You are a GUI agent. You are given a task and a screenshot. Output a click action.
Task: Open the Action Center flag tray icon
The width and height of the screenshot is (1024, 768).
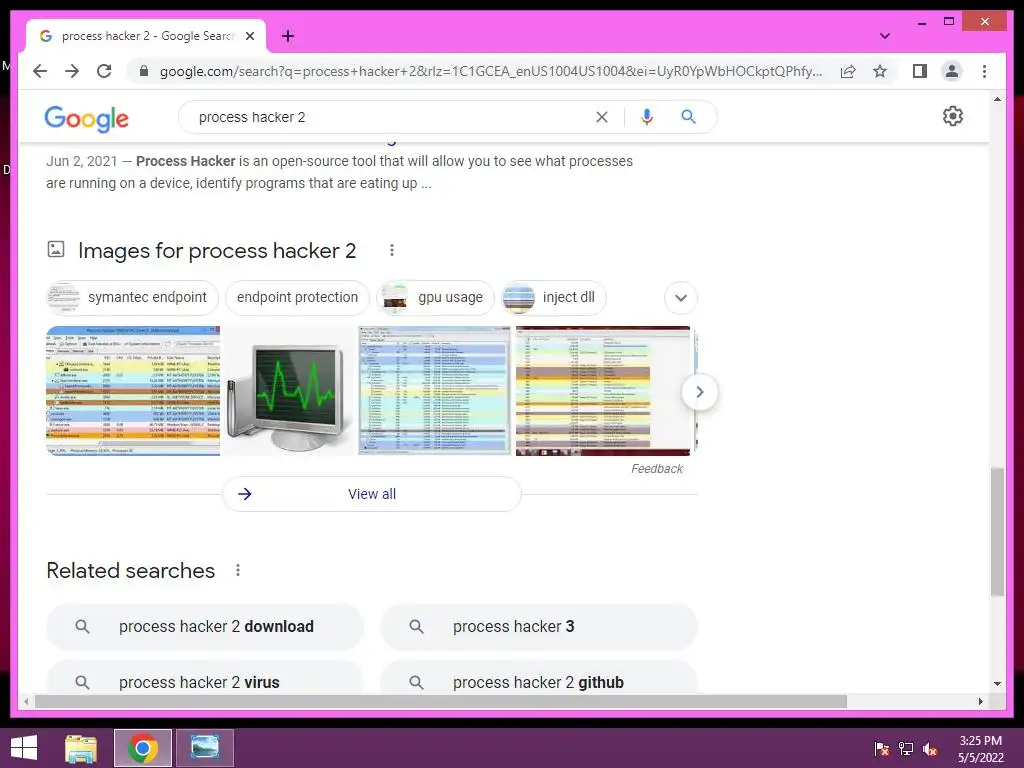click(882, 748)
